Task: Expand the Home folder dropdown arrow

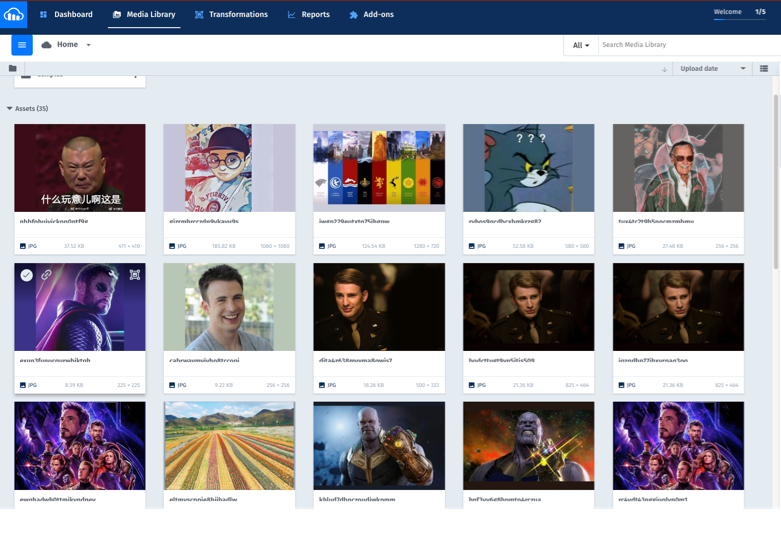Action: point(89,45)
